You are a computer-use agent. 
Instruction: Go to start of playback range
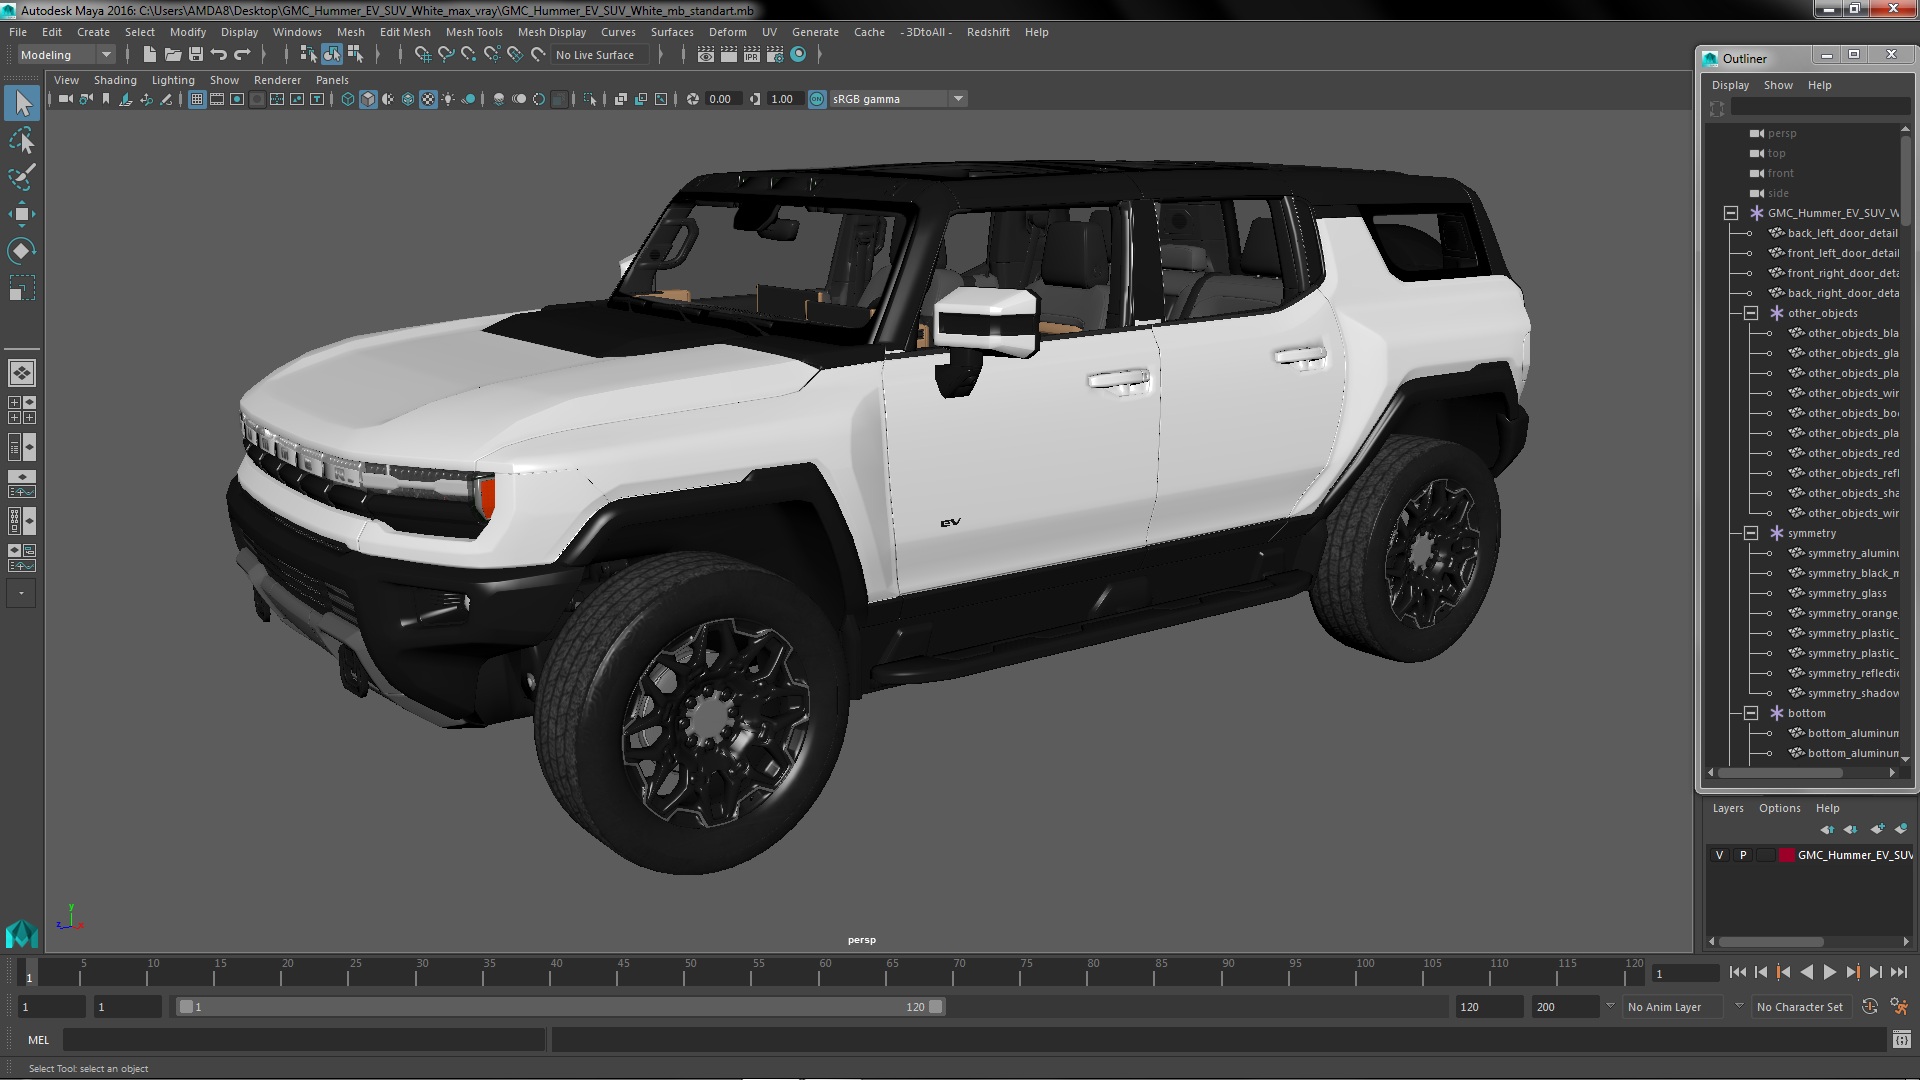tap(1737, 972)
